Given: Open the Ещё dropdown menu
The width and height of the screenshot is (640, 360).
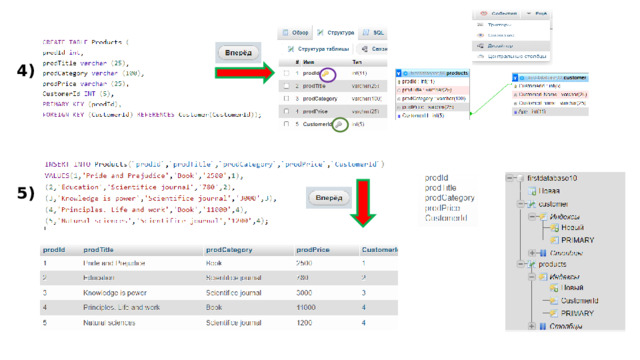Looking at the screenshot, I should [x=537, y=14].
